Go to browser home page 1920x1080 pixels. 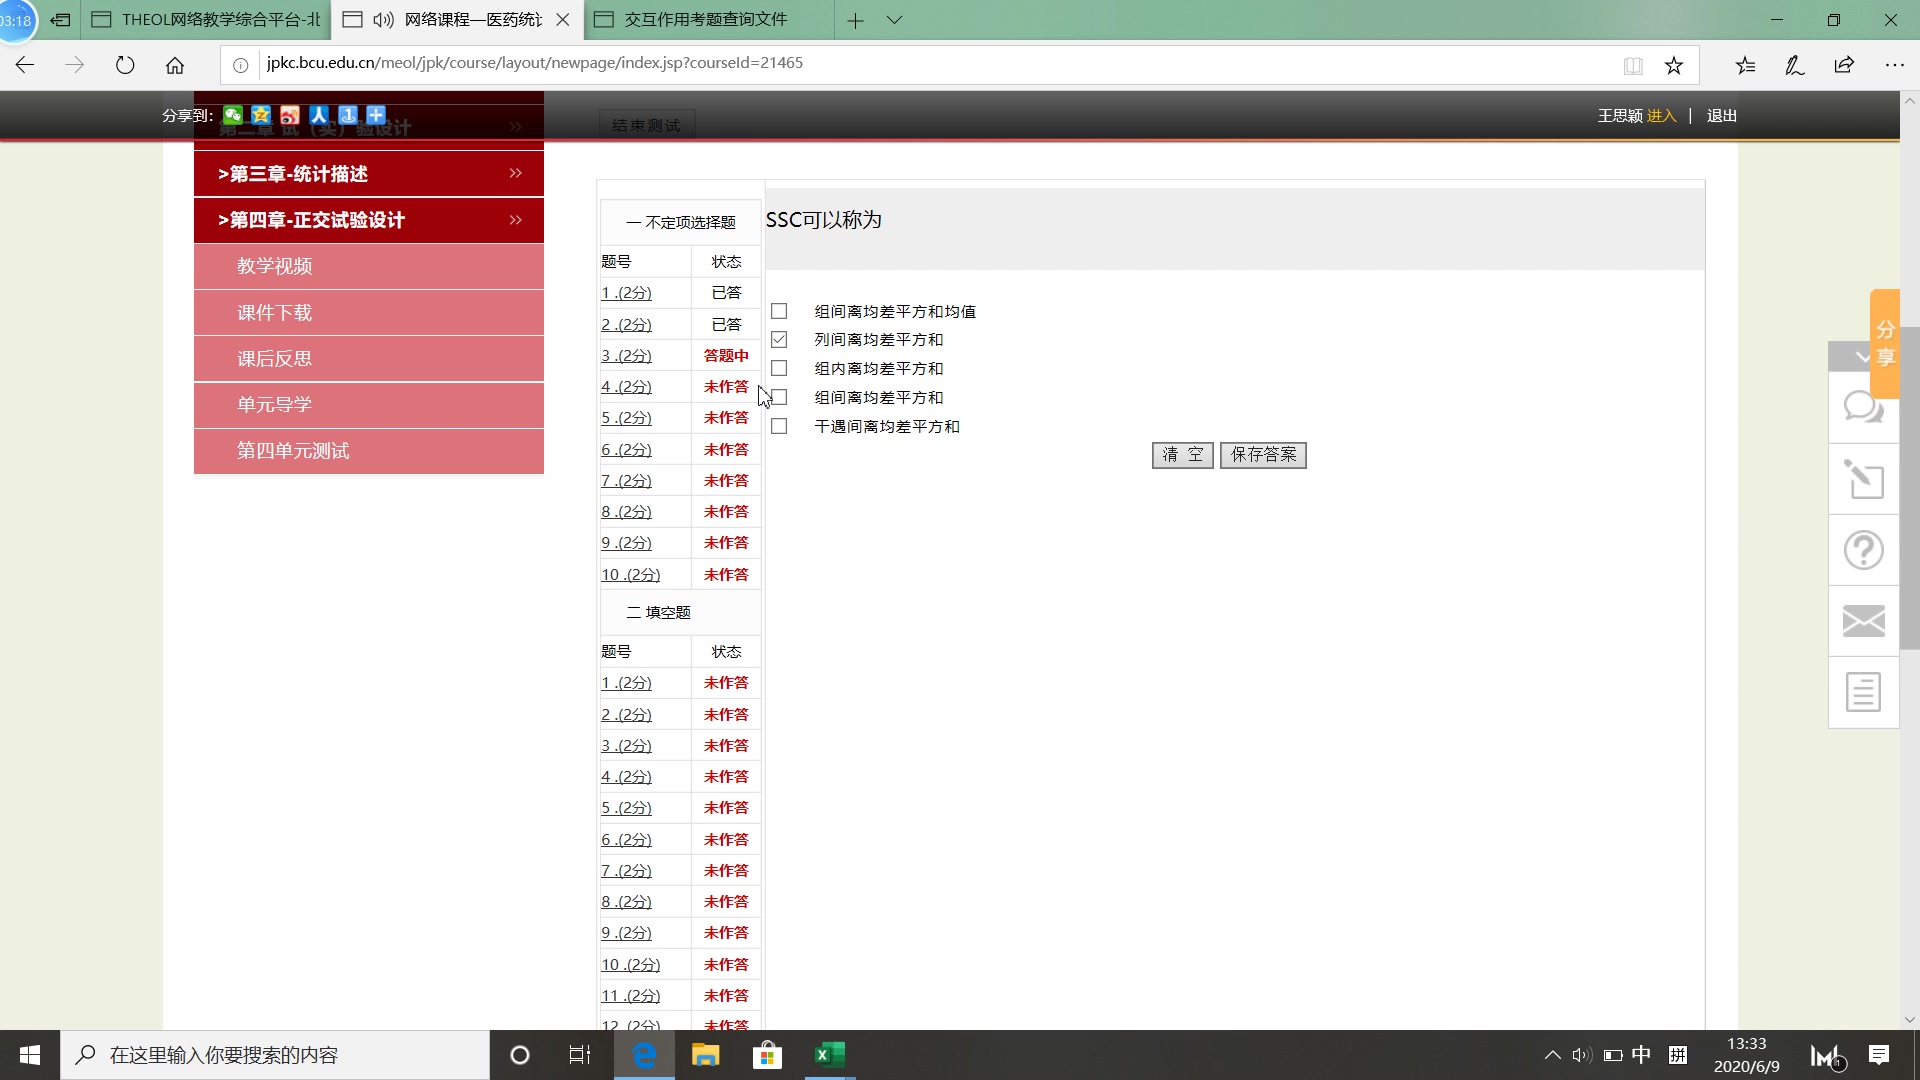pyautogui.click(x=175, y=65)
